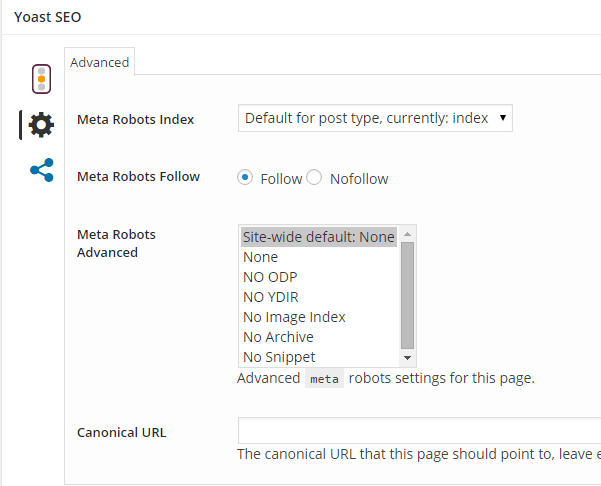Select the 'None' list option
This screenshot has width=601, height=486.
(x=261, y=257)
